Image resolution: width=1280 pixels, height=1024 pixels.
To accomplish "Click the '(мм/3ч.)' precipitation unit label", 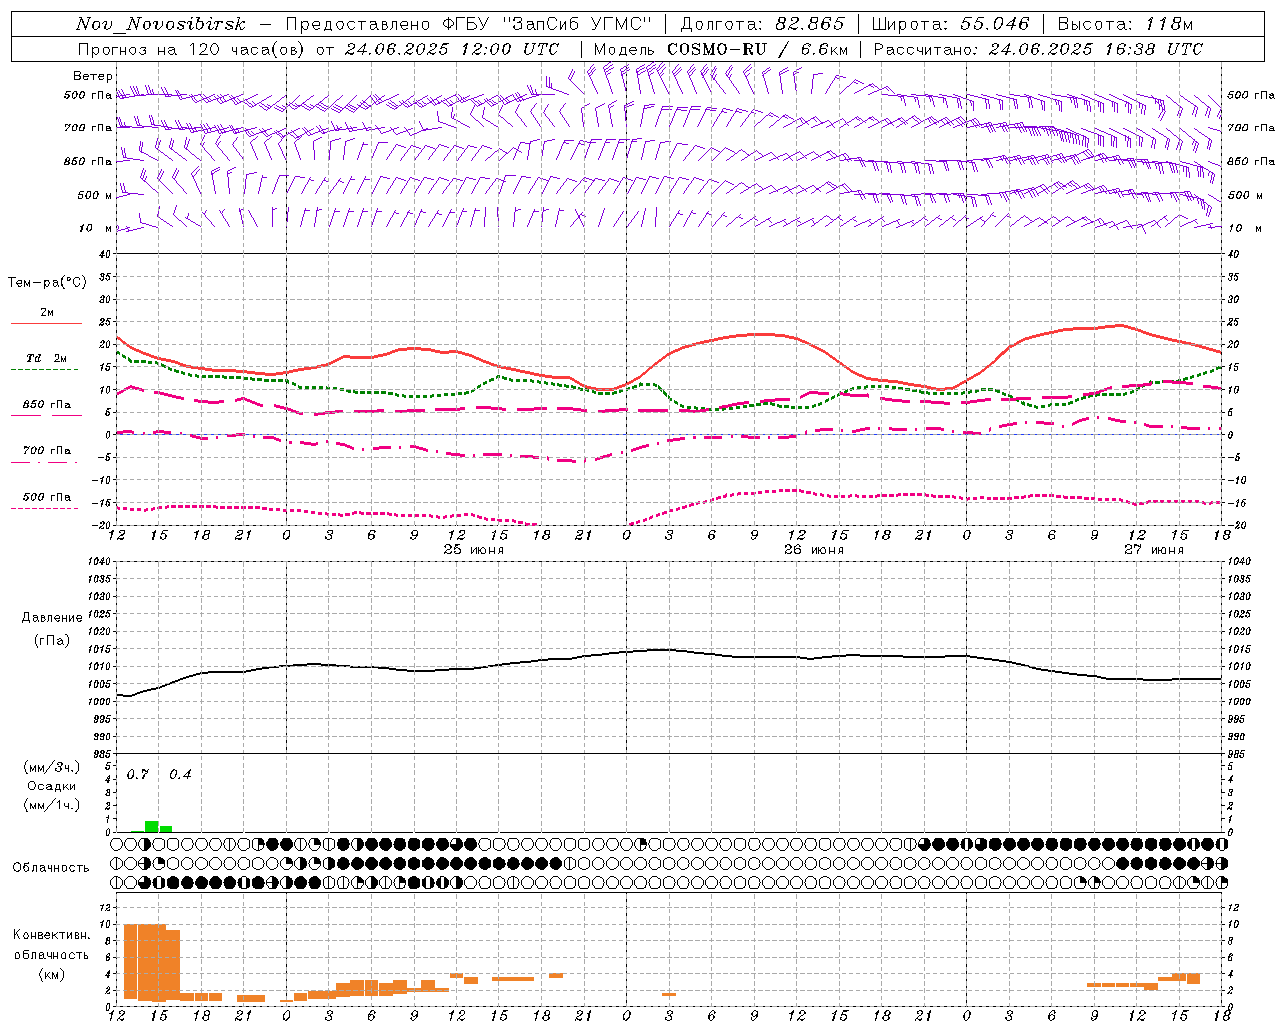I will (x=52, y=767).
